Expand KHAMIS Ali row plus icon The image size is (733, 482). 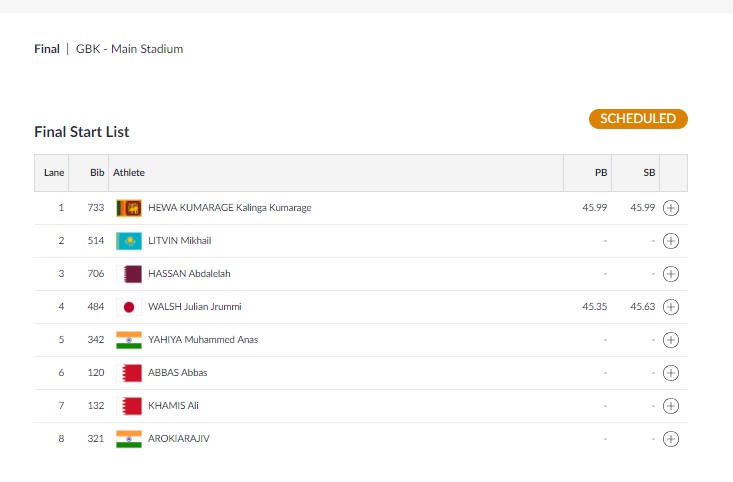pyautogui.click(x=670, y=406)
